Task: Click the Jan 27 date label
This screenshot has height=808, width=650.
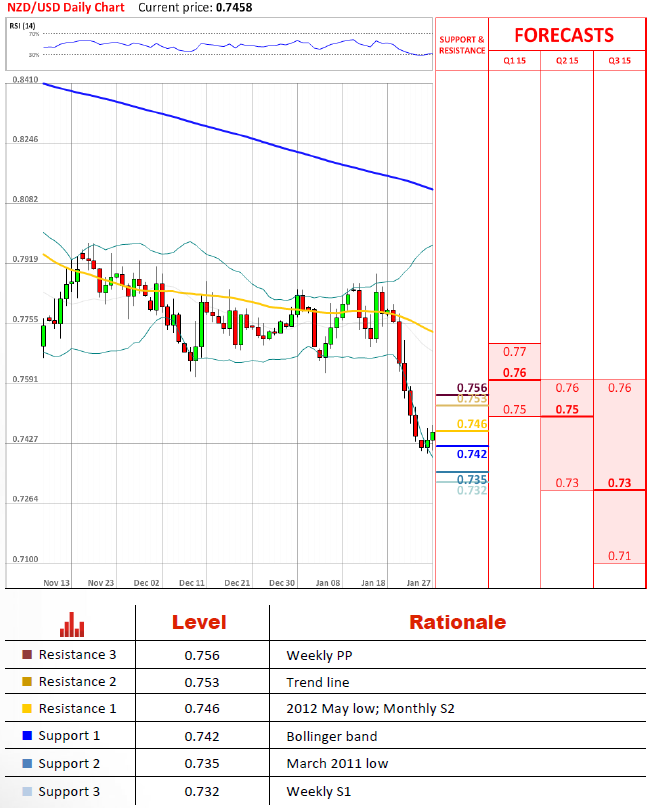Action: click(418, 583)
